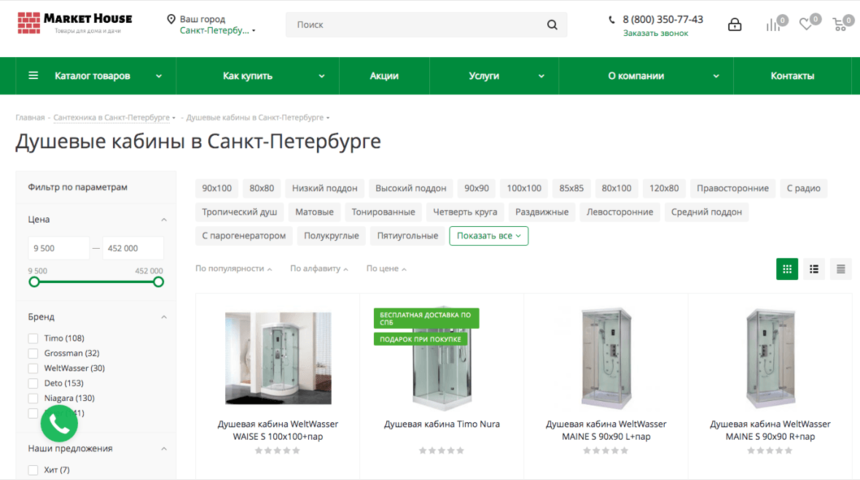Click the maximum price slider handle

coord(158,282)
